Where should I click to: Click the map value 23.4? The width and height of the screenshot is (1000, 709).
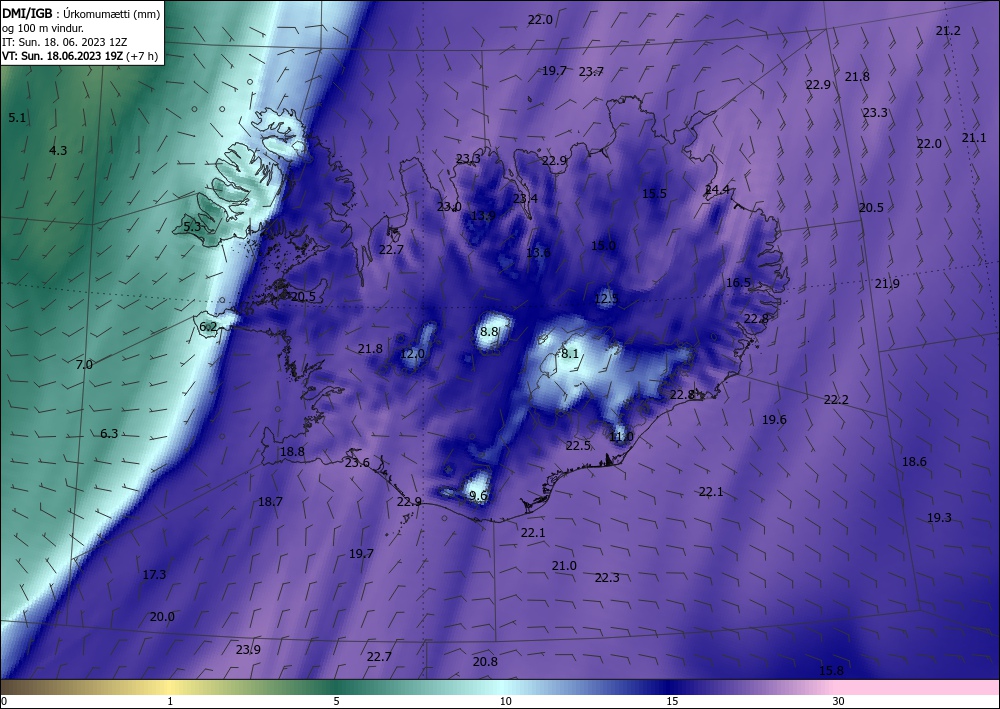pyautogui.click(x=526, y=198)
